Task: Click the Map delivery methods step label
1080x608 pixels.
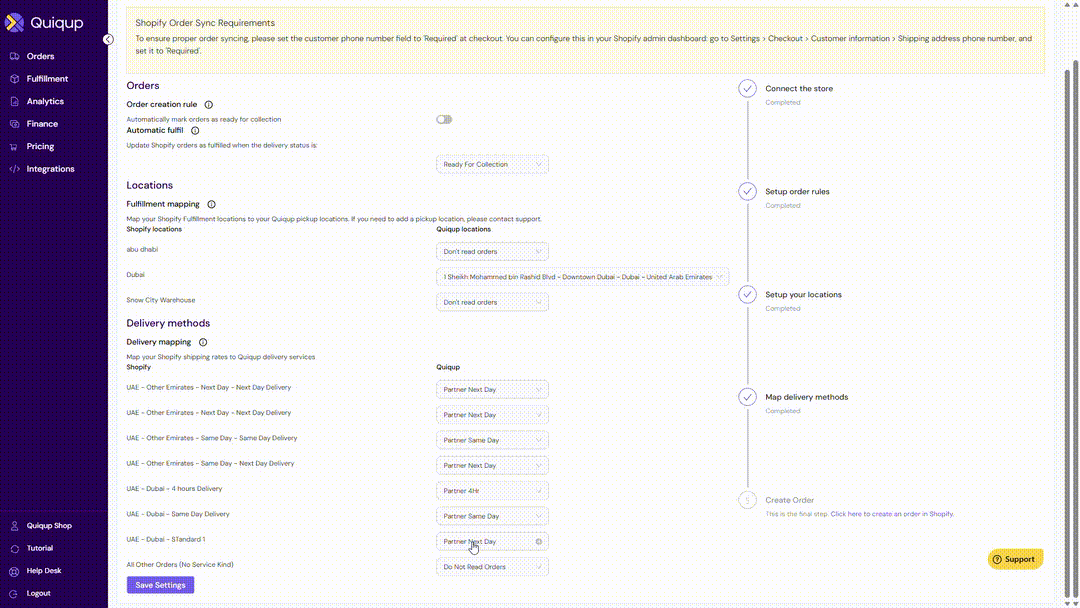Action: point(807,397)
